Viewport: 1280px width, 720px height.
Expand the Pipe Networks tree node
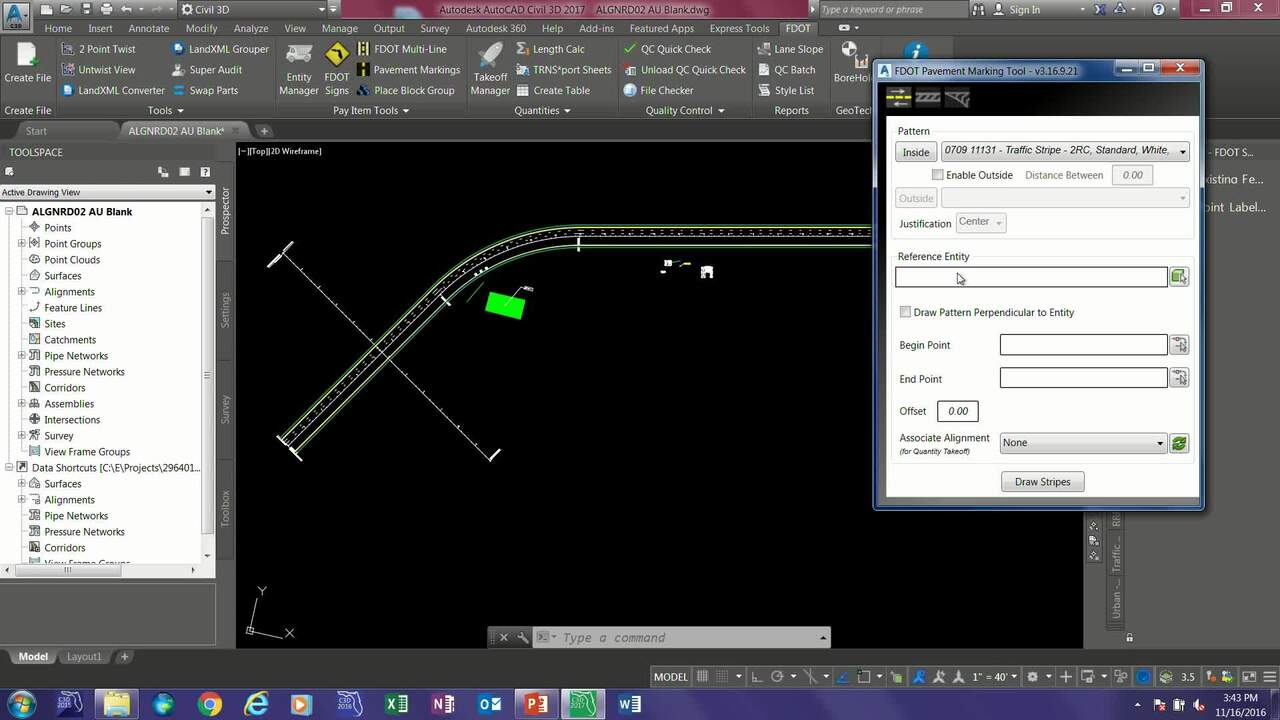click(21, 356)
